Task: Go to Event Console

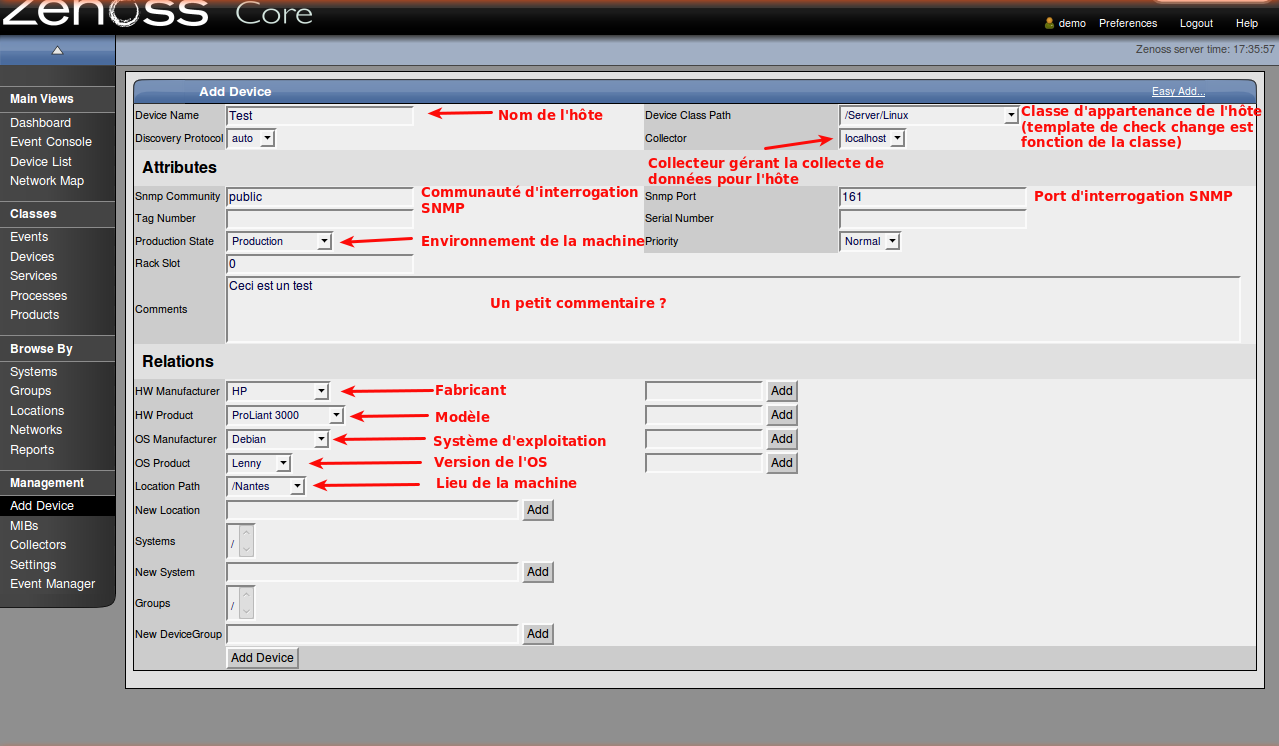Action: coord(51,142)
